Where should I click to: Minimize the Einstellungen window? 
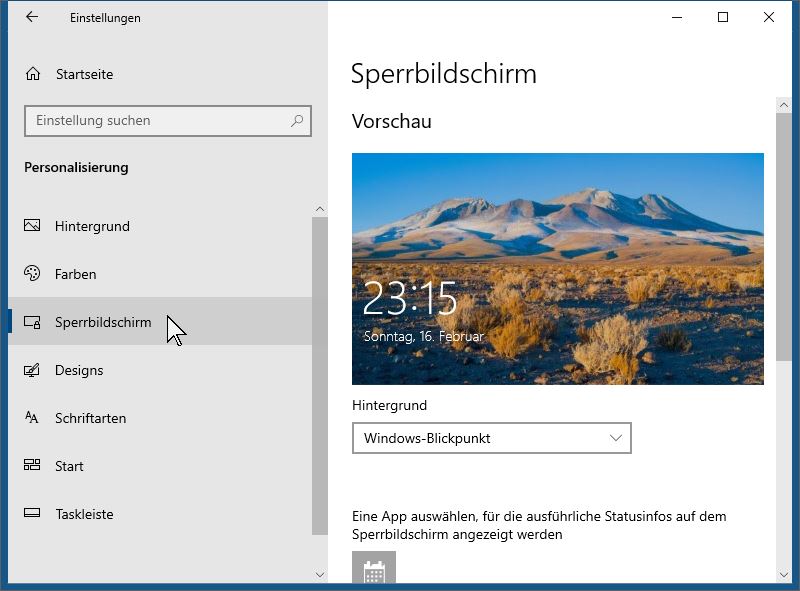[677, 17]
